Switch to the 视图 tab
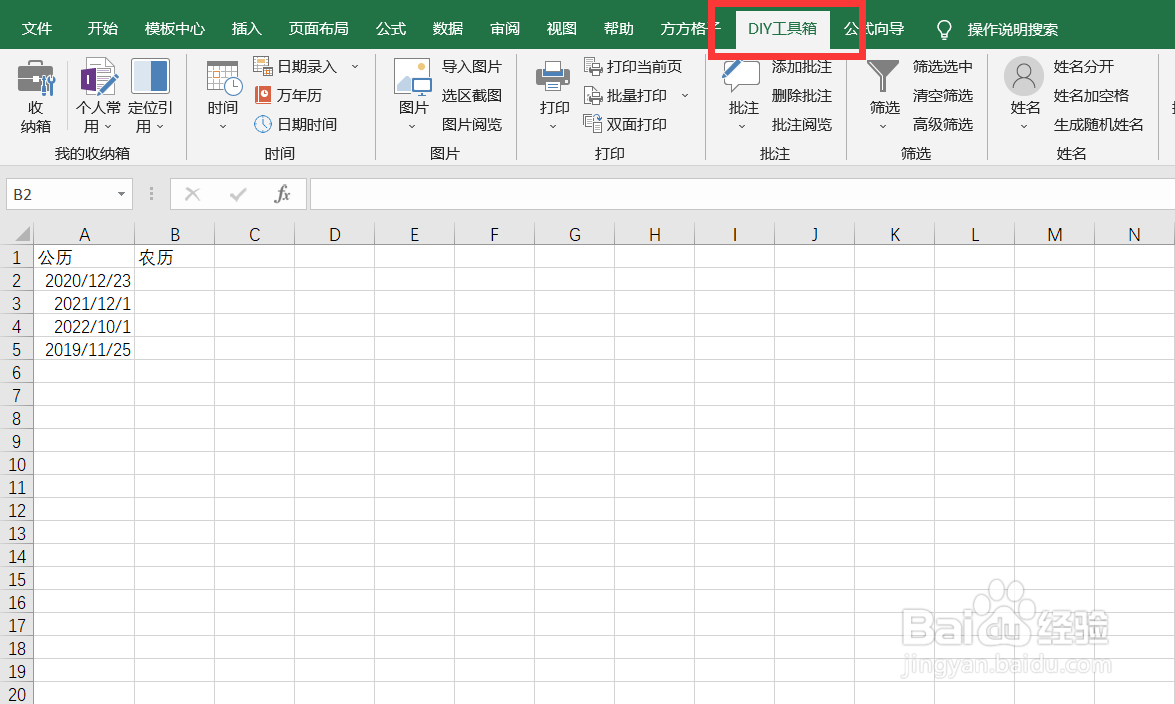 (561, 28)
